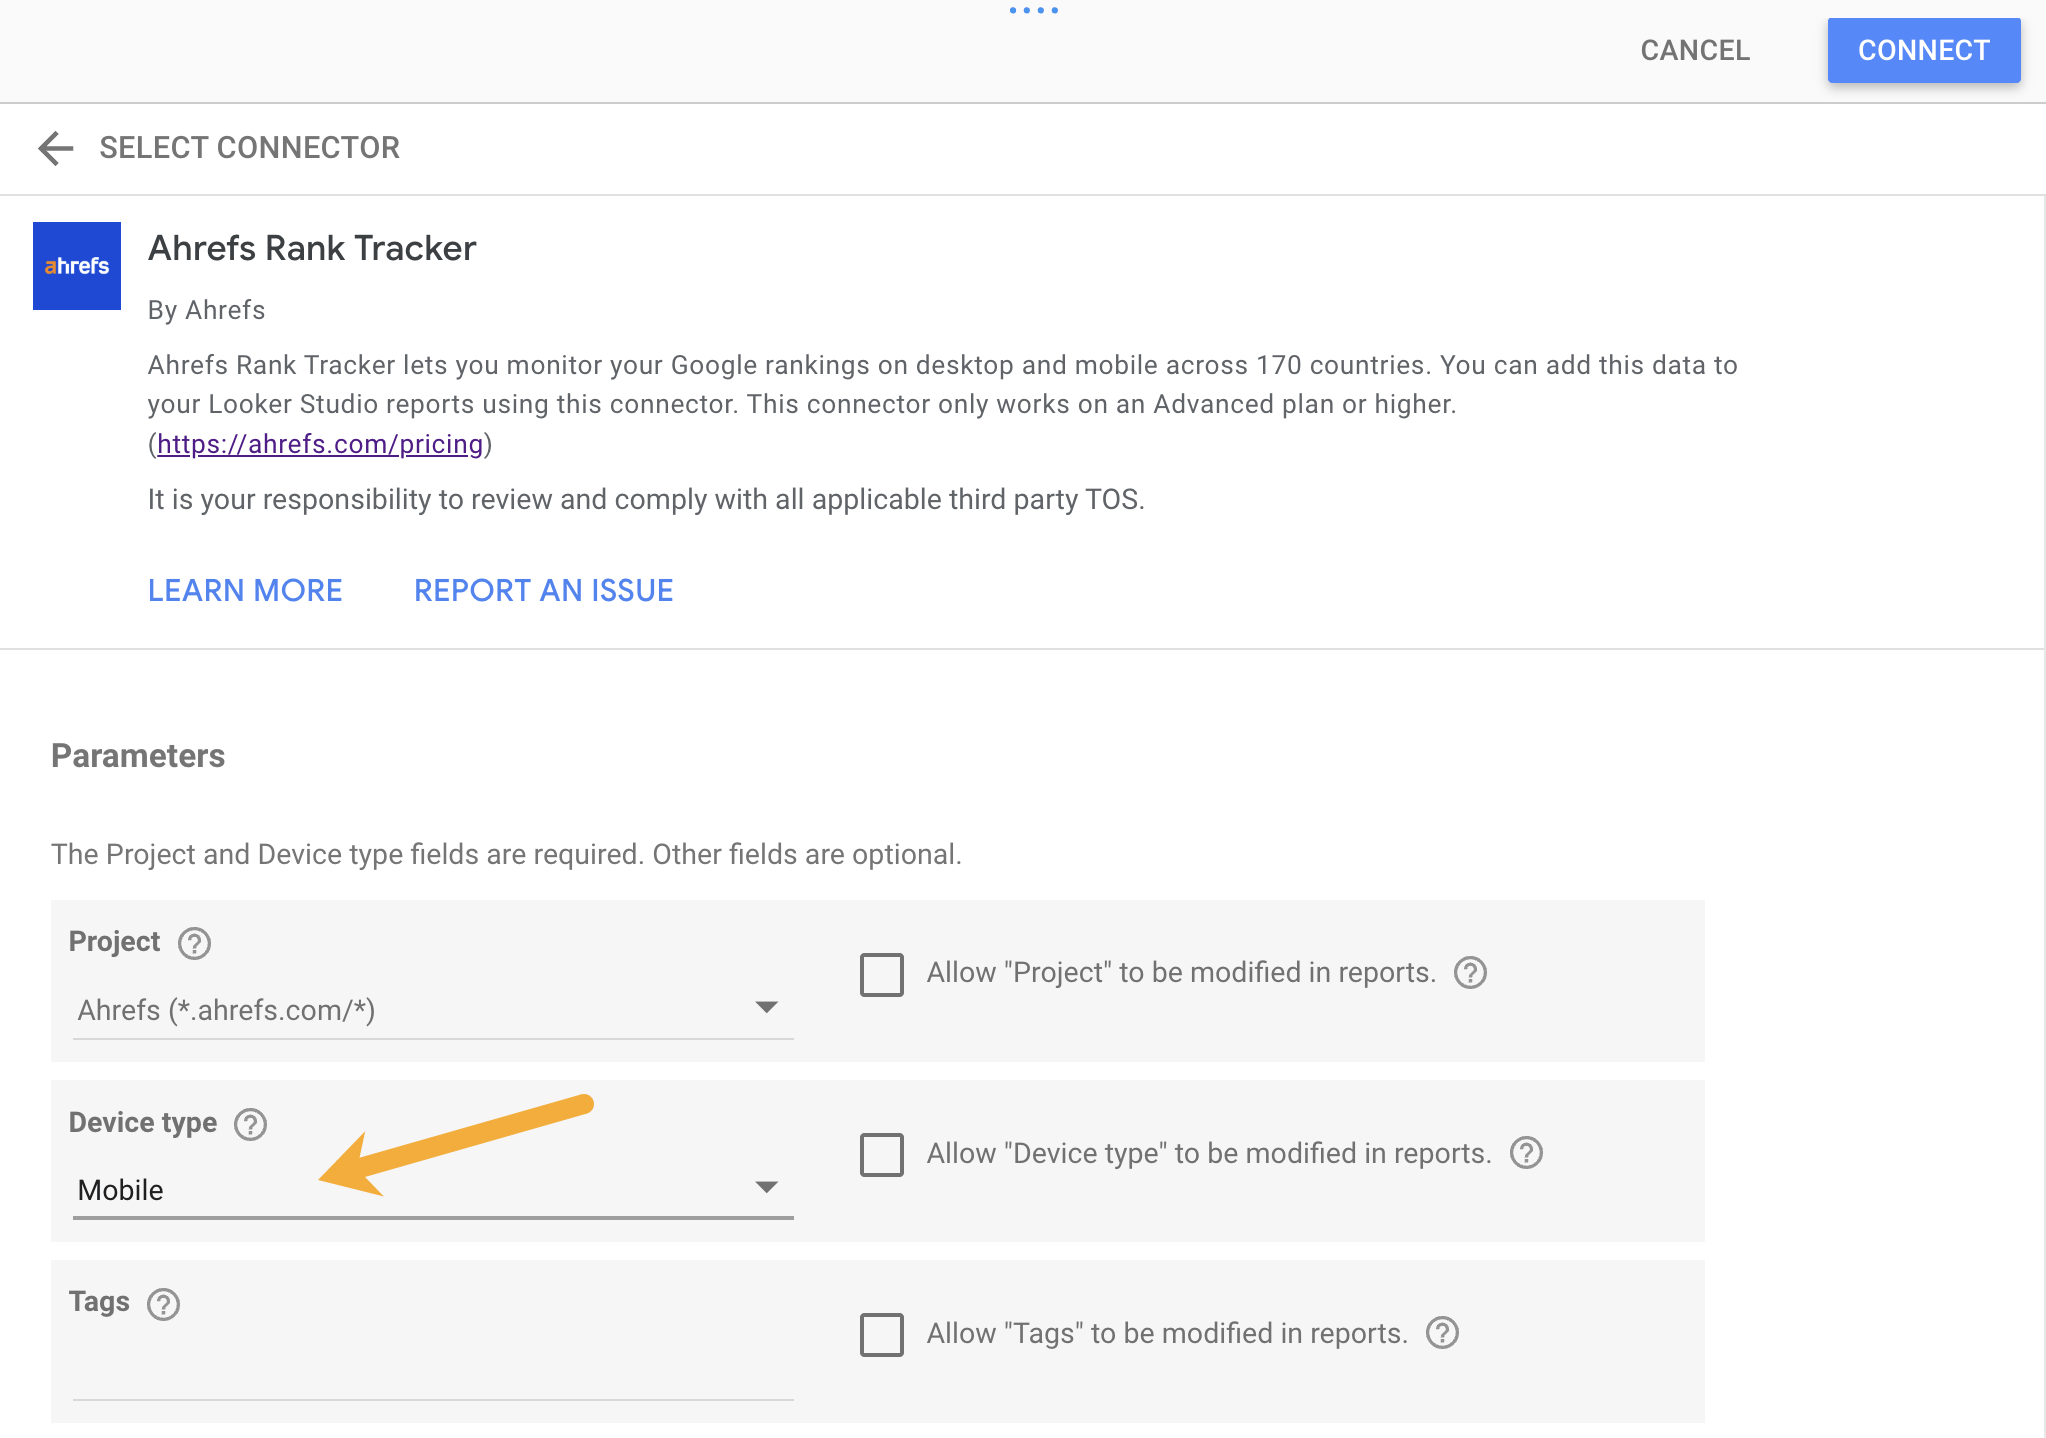Click the Ahrefs connector logo
The height and width of the screenshot is (1438, 2046).
[x=76, y=265]
